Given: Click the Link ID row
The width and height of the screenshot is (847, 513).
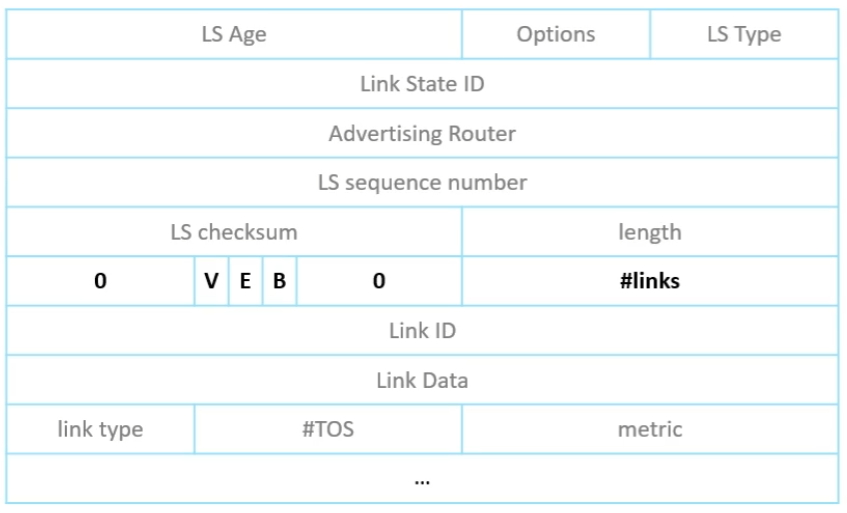Looking at the screenshot, I should click(422, 330).
